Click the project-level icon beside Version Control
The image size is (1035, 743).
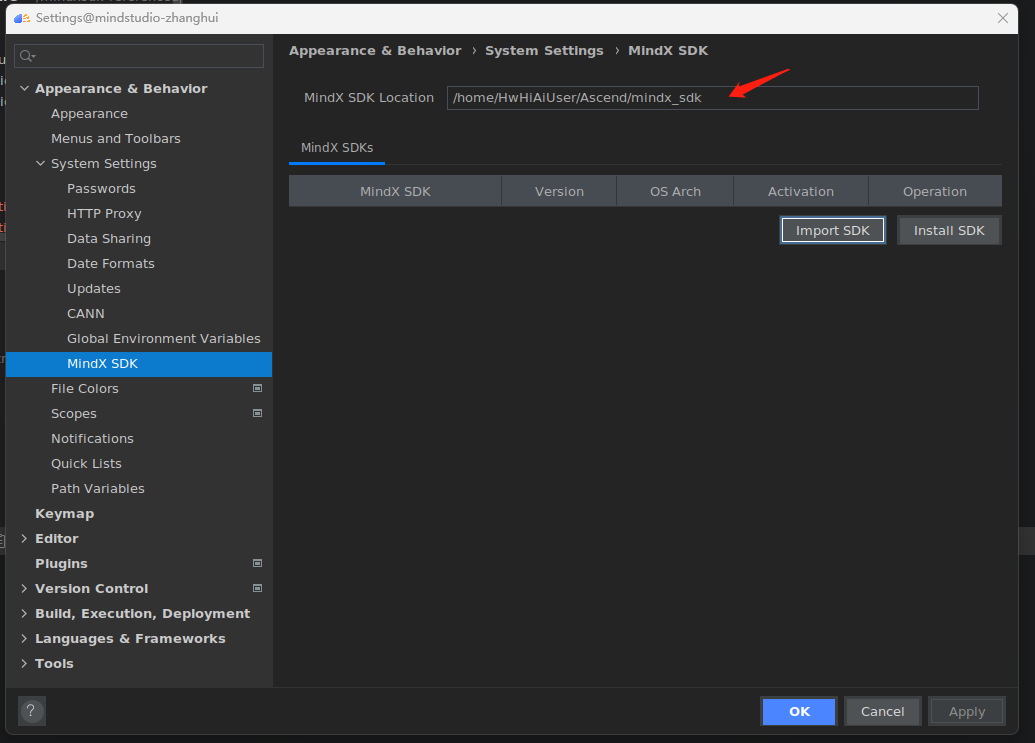pos(257,589)
